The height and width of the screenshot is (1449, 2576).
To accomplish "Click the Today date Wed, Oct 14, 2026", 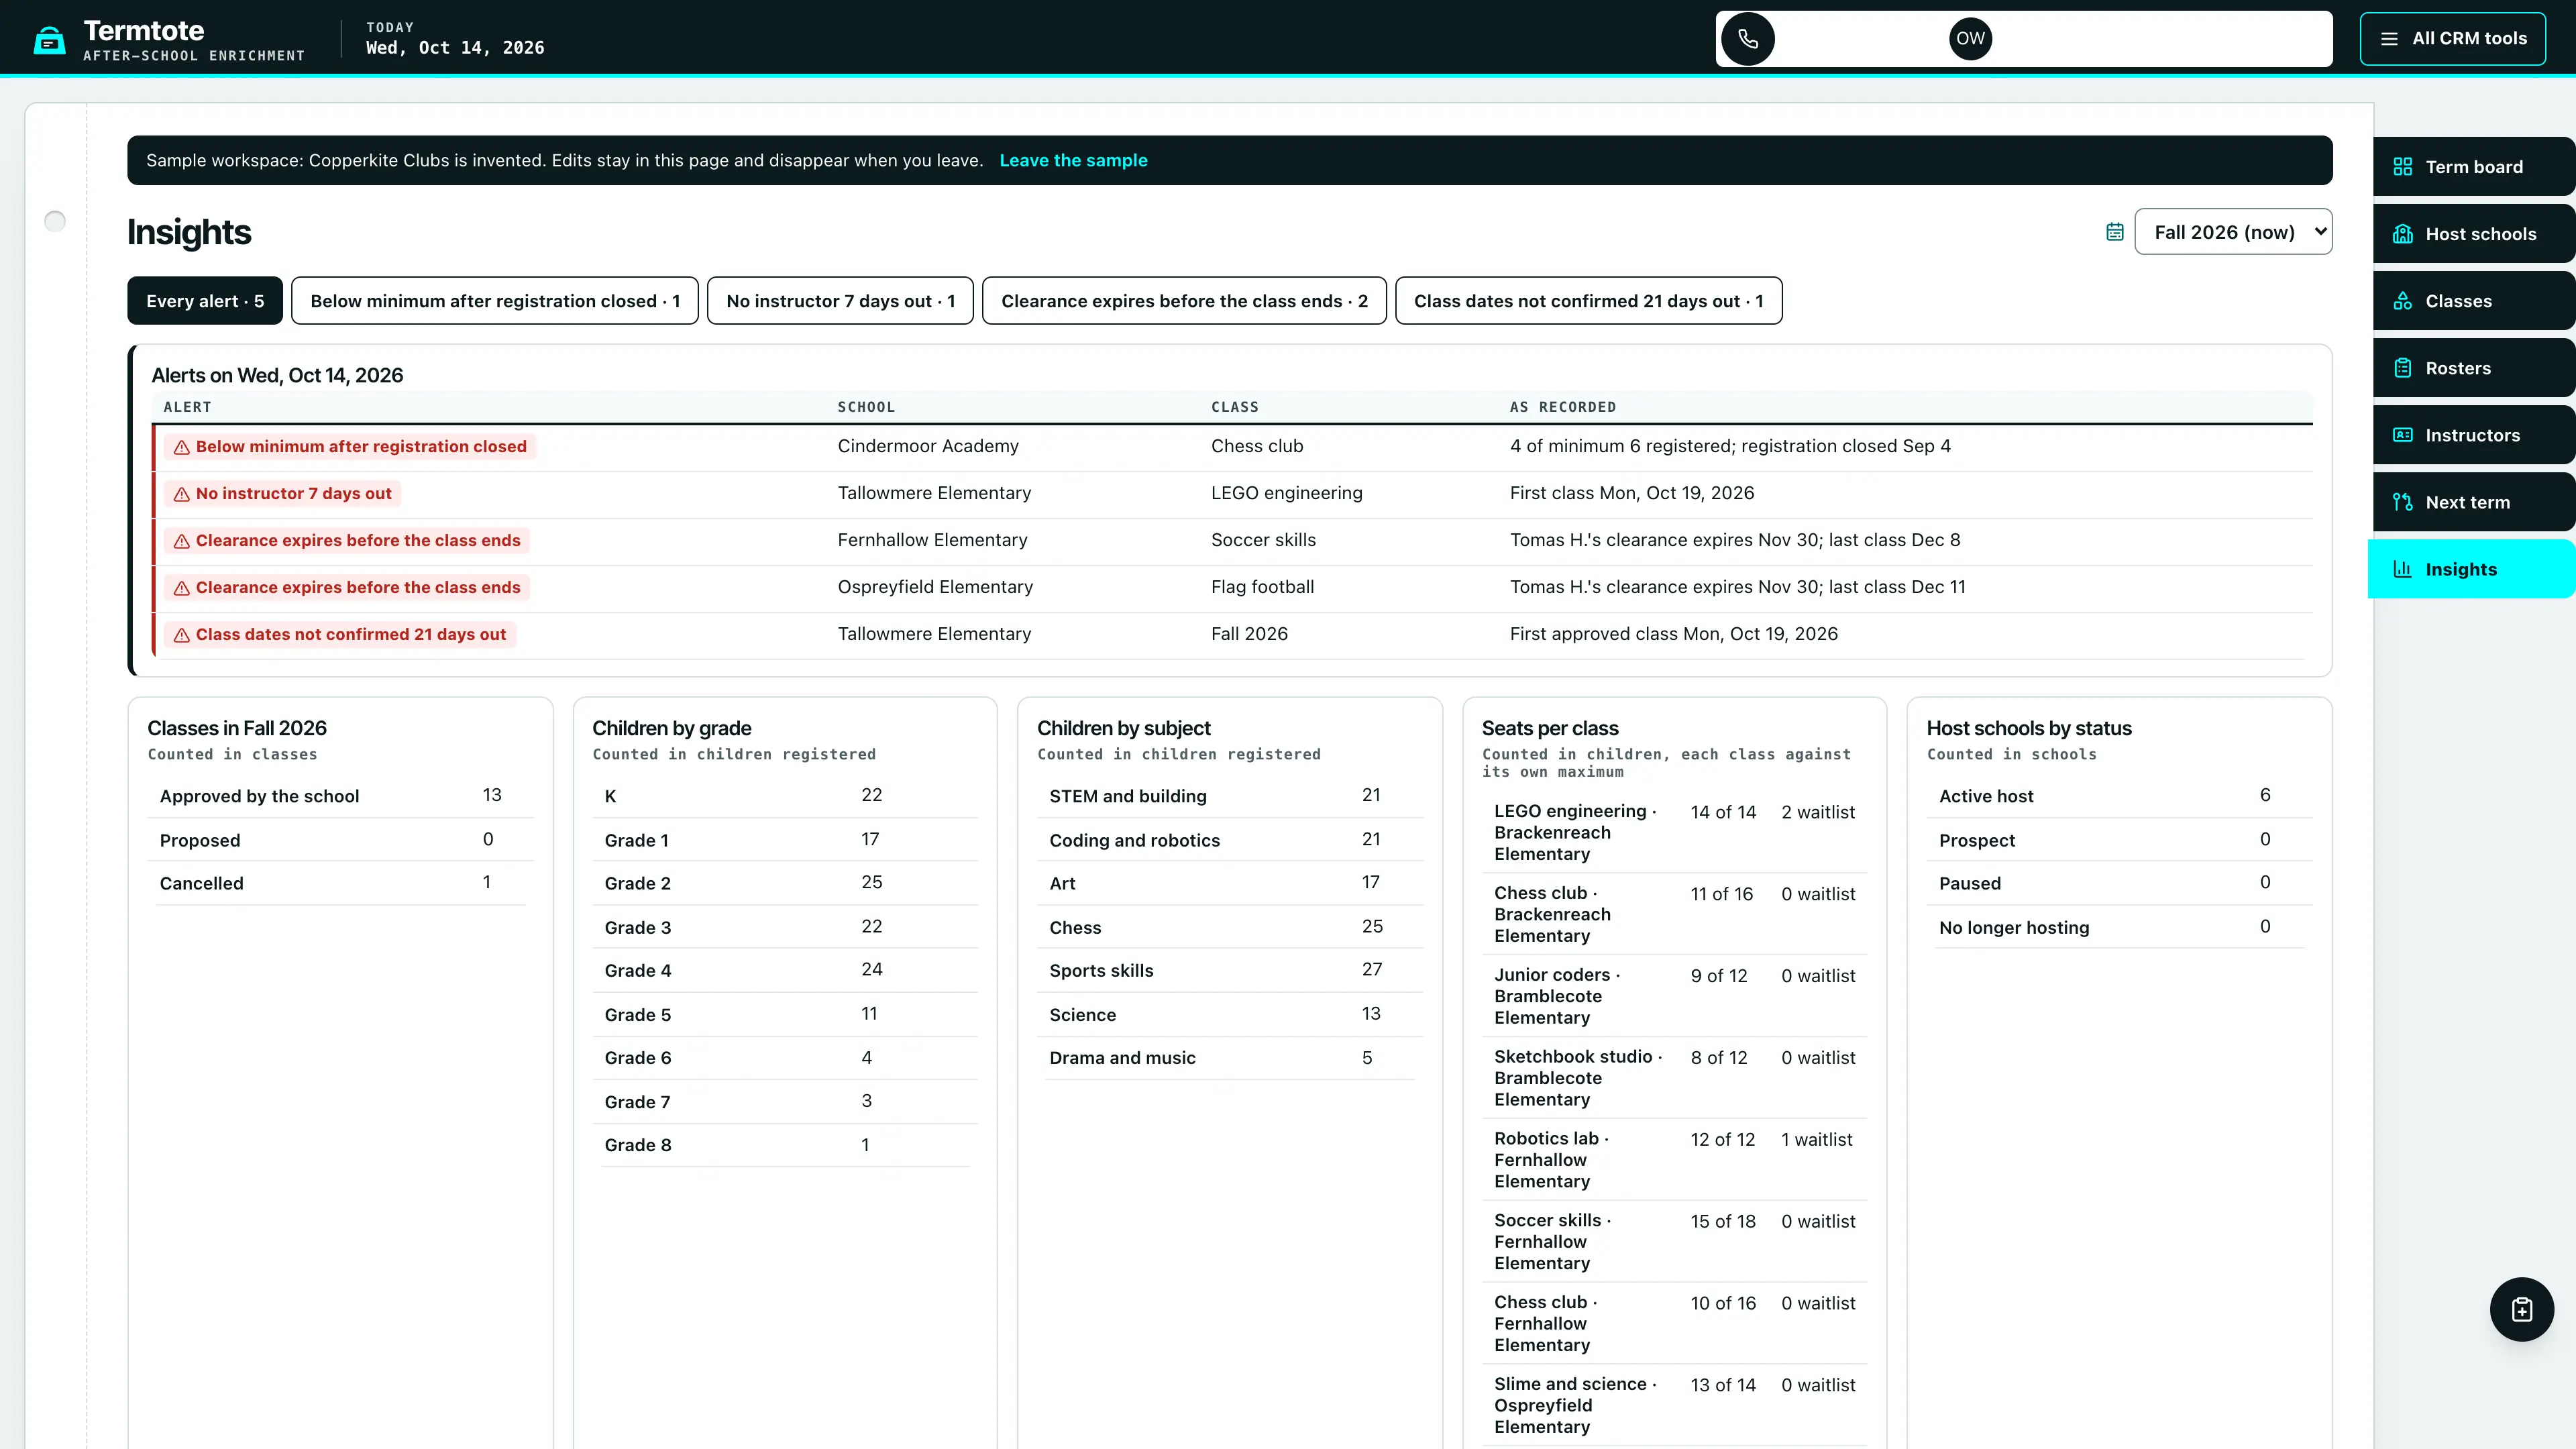I will (455, 48).
